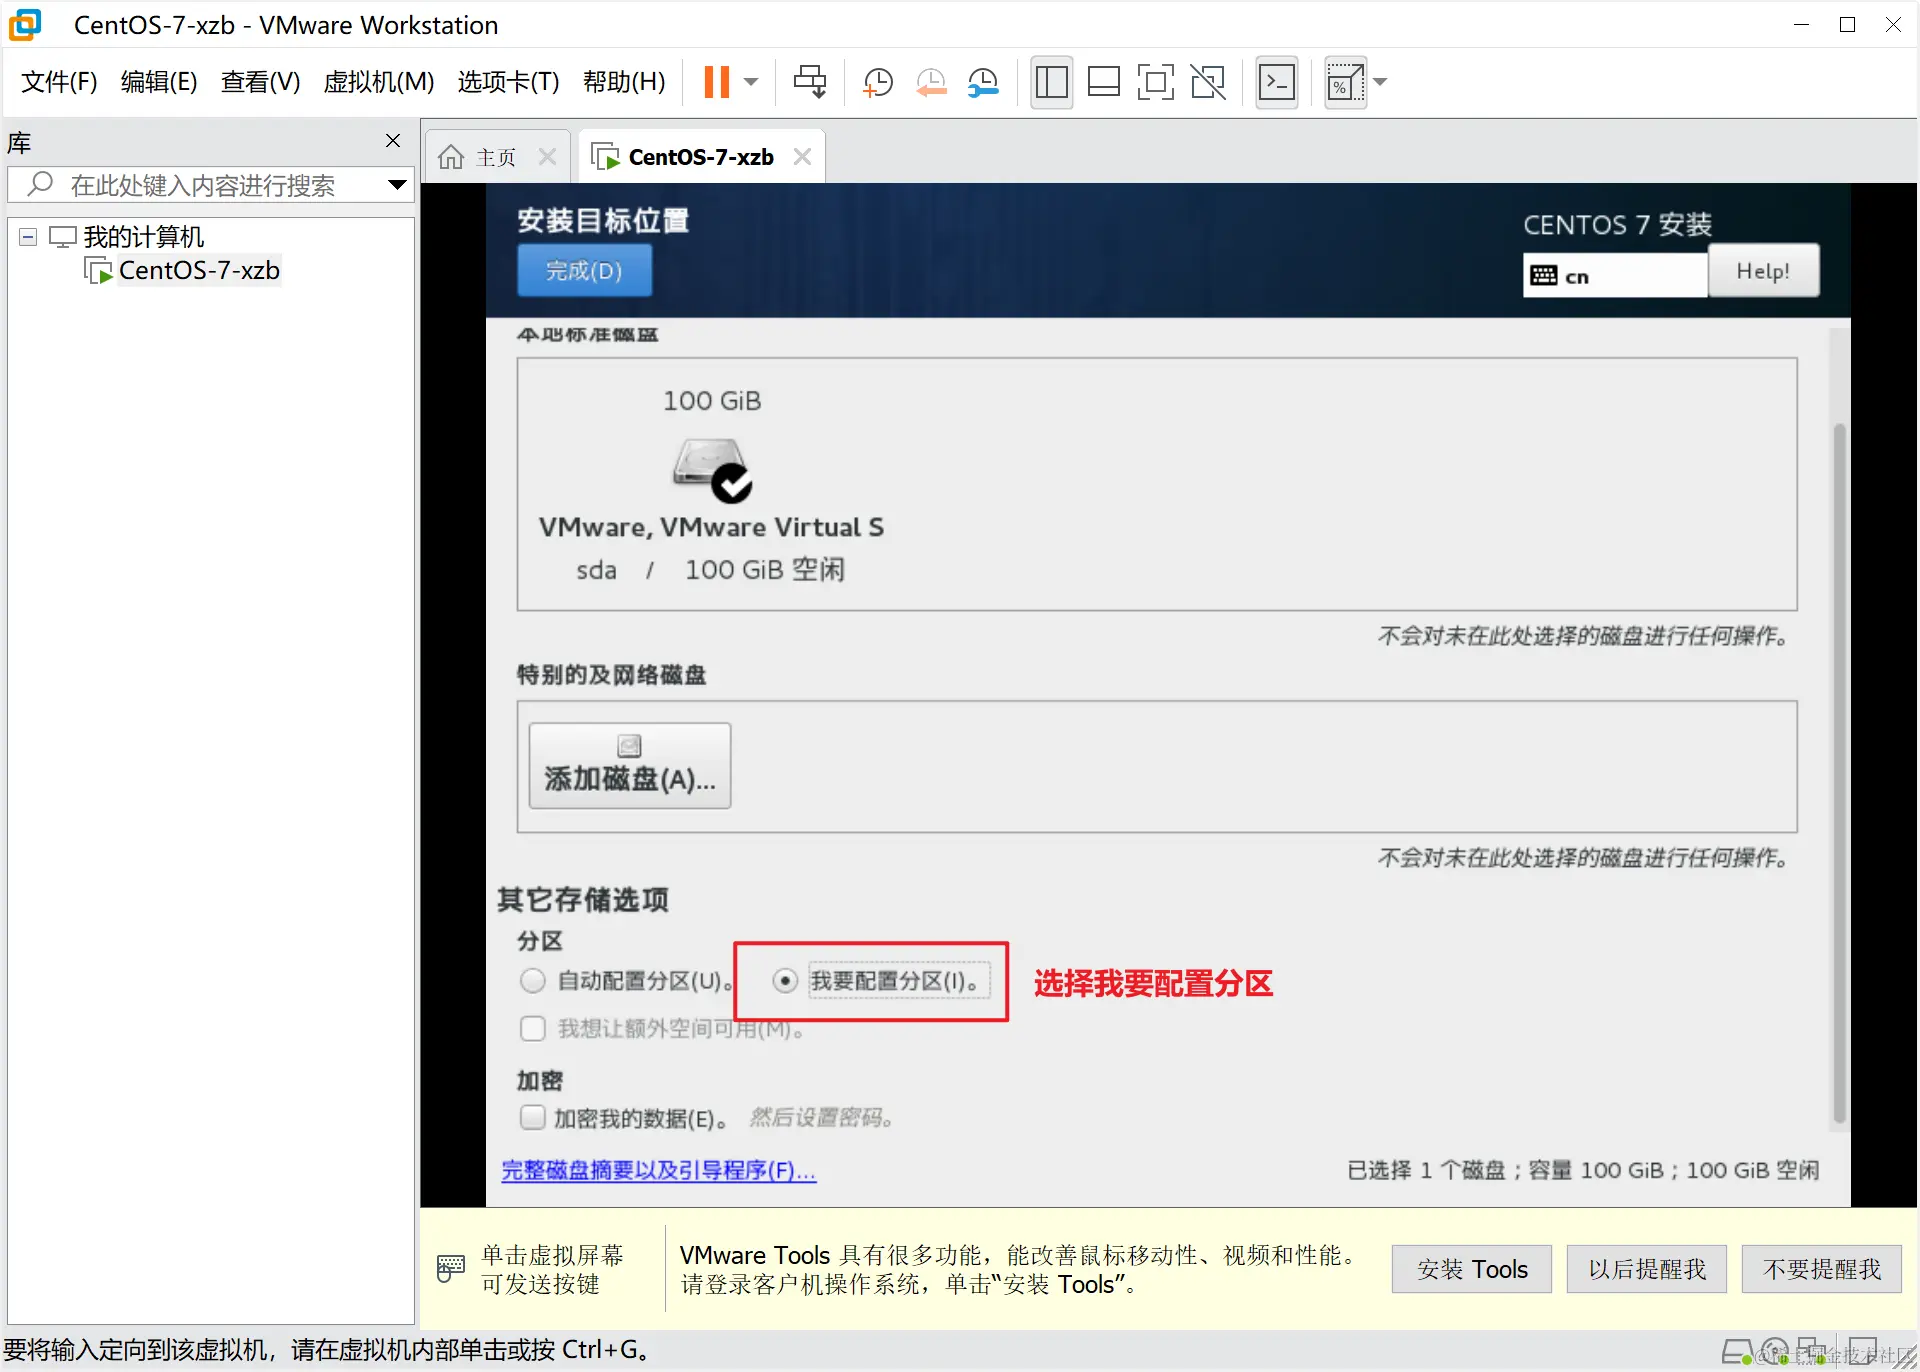Switch to the 主页 home tab
Image resolution: width=1920 pixels, height=1372 pixels.
tap(496, 157)
